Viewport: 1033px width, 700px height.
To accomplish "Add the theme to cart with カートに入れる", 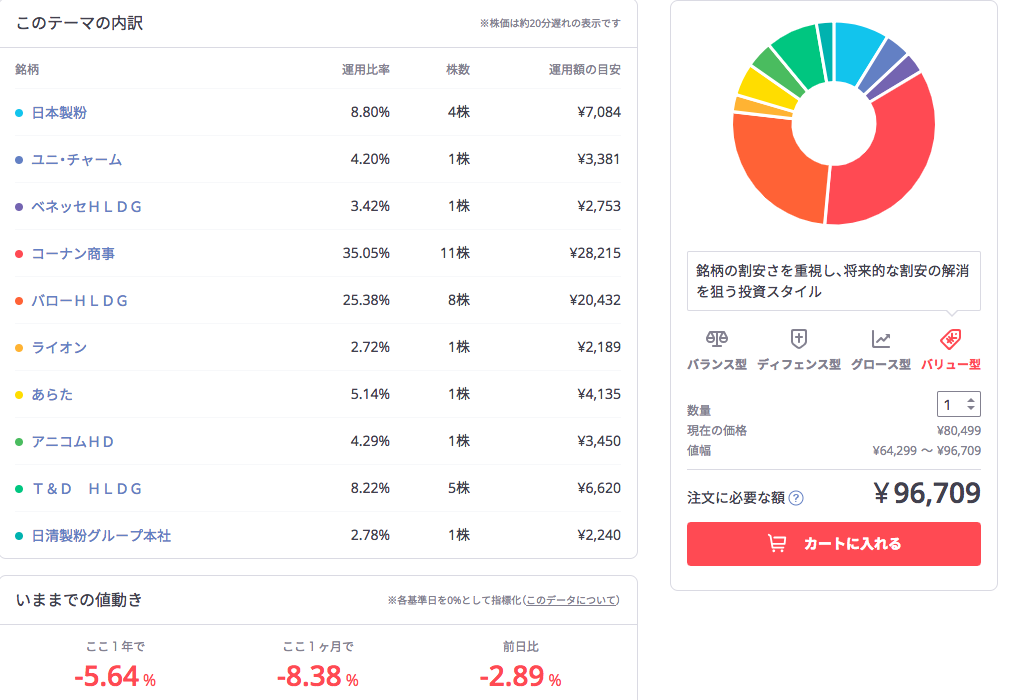I will tap(833, 544).
